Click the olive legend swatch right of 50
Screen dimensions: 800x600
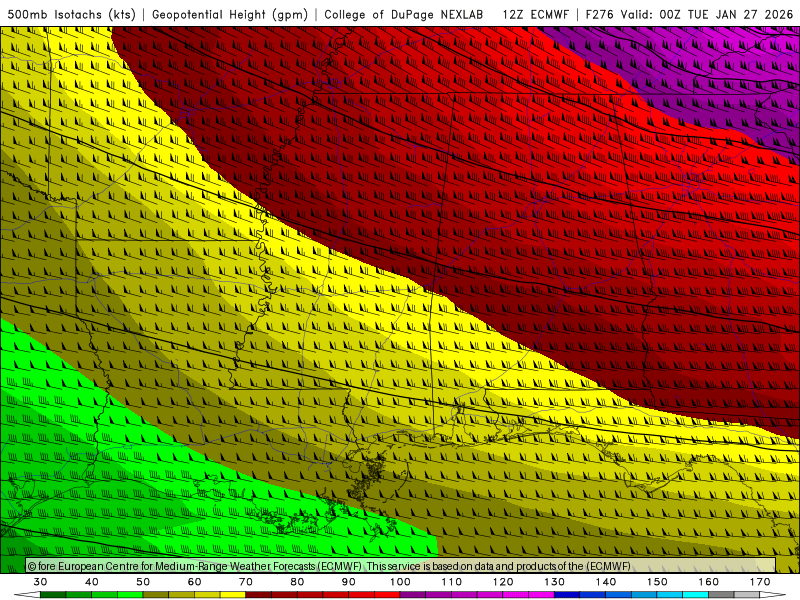(x=156, y=595)
